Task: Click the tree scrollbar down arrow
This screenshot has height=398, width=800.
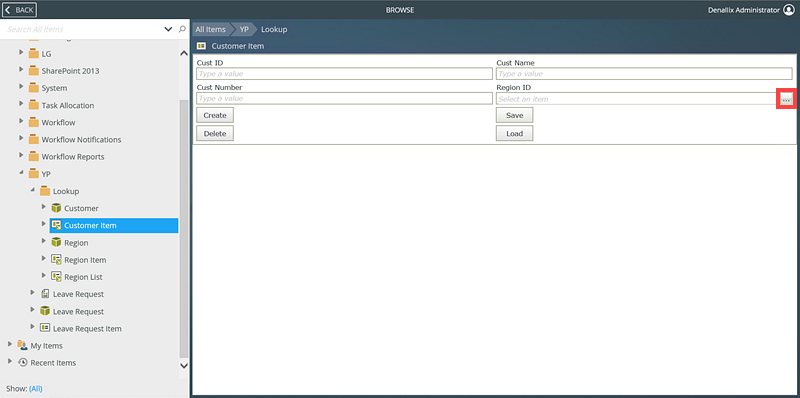Action: point(184,365)
